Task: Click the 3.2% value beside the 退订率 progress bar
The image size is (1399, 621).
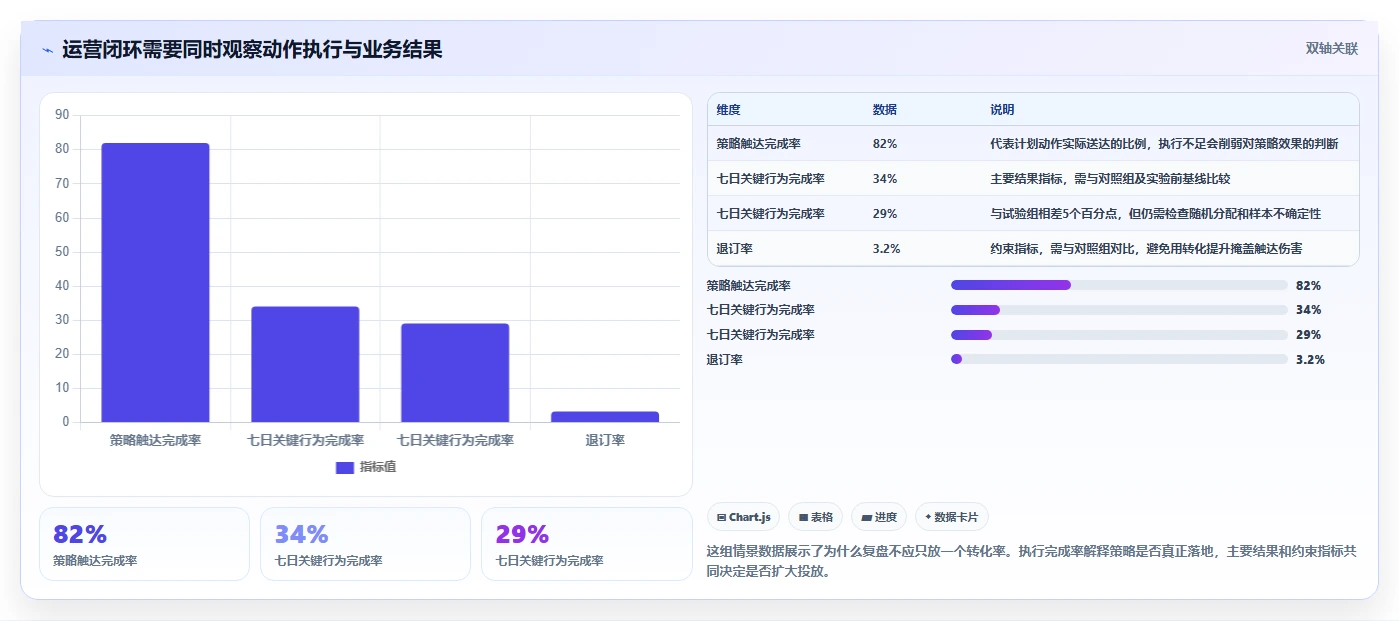Action: click(x=1310, y=359)
